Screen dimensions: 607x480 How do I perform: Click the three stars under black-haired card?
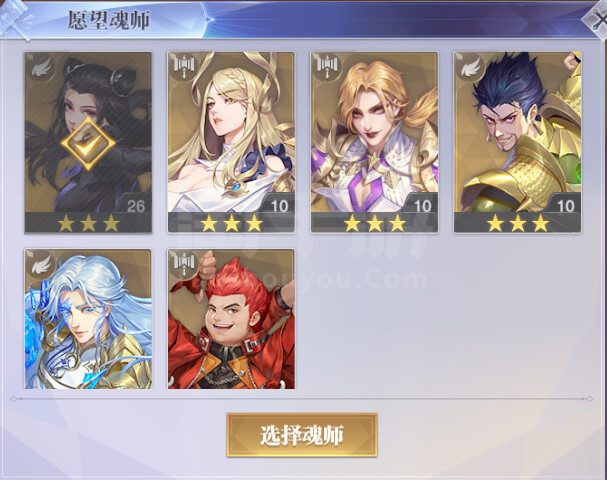point(88,223)
